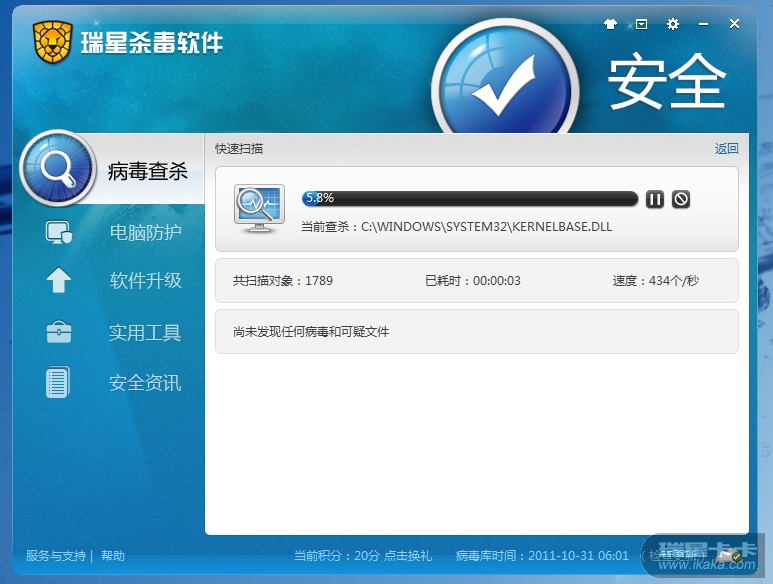773x584 pixels.
Task: Click the current scan path KERNELBASE.DLL
Action: [x=457, y=227]
